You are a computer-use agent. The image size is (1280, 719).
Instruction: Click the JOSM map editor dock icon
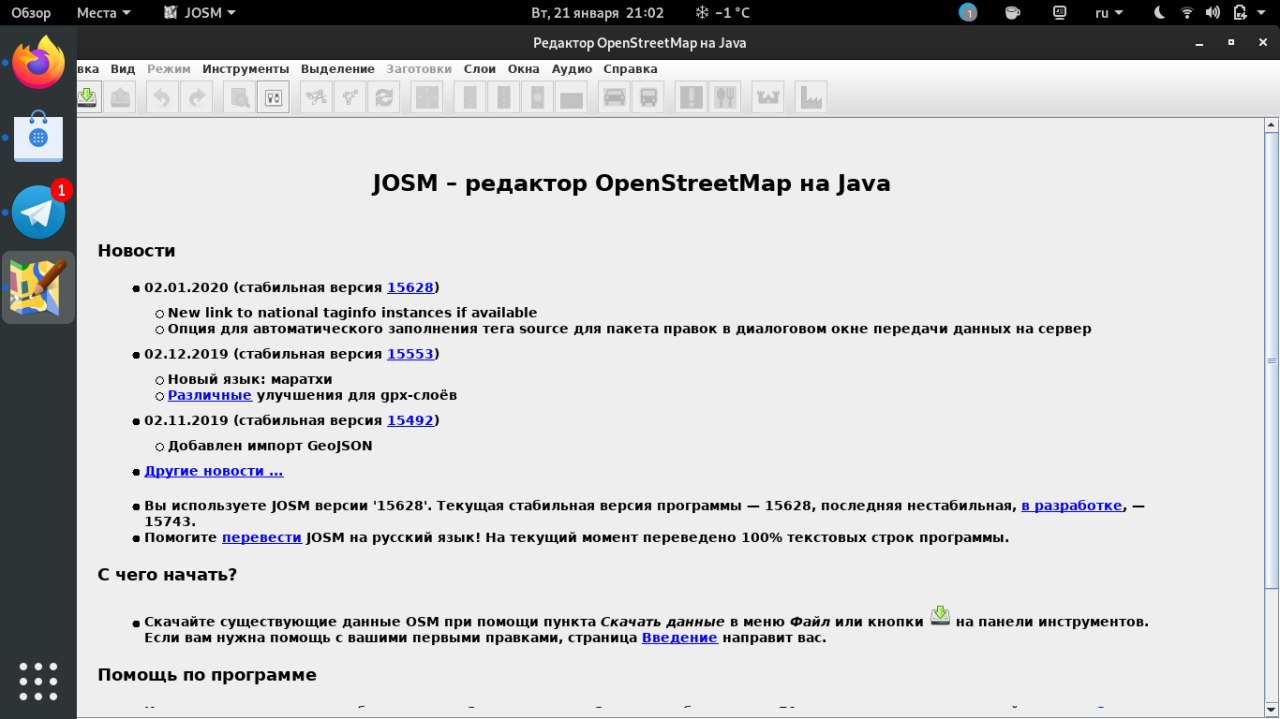(38, 287)
